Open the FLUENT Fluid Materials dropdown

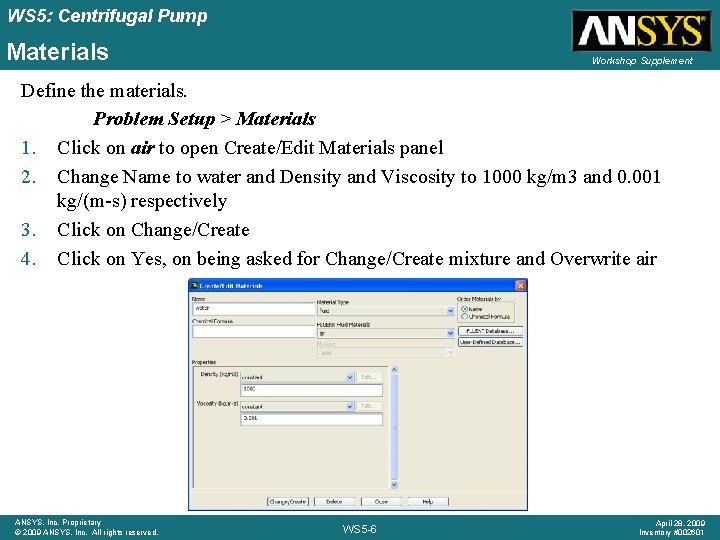pos(450,333)
